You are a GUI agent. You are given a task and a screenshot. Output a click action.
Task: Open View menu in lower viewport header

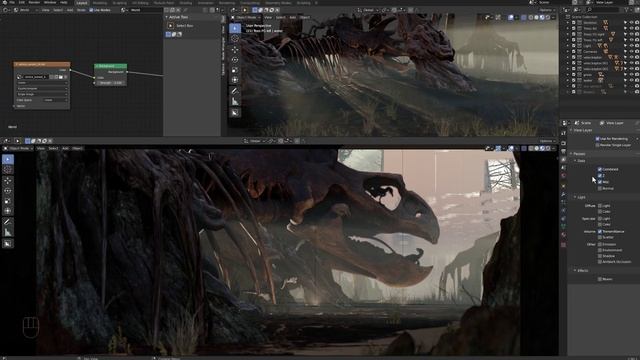(x=41, y=149)
